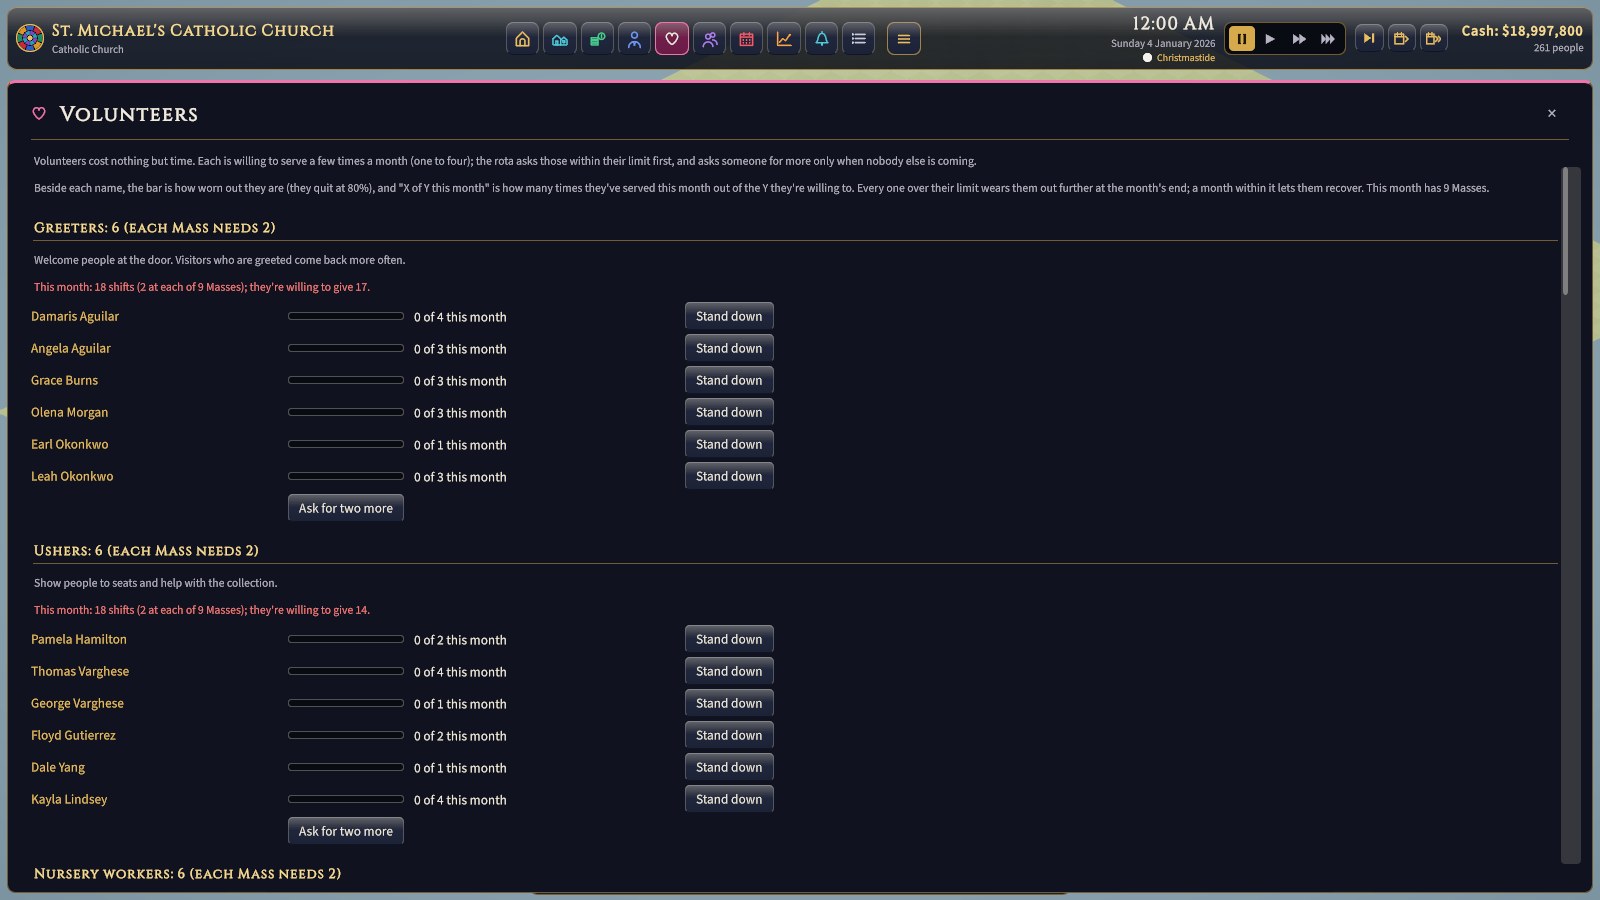Click the name Dale Yang
The width and height of the screenshot is (1600, 900).
pyautogui.click(x=58, y=767)
